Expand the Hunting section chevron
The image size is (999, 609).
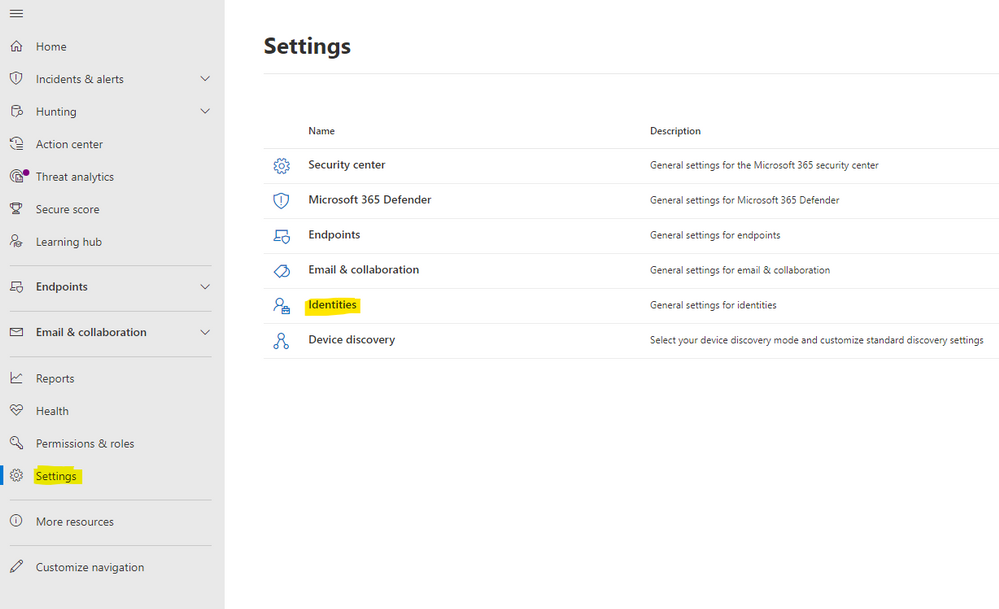(x=205, y=111)
